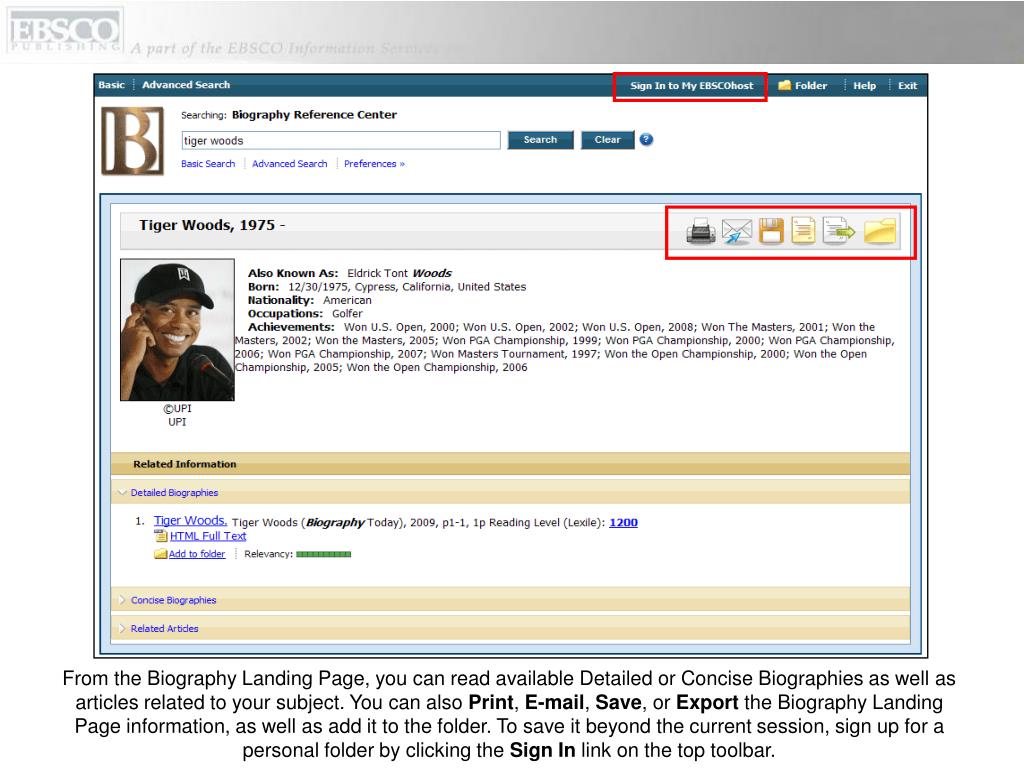Click the Also Known As Eldrick Tont Woods text
1024x768 pixels.
click(349, 273)
